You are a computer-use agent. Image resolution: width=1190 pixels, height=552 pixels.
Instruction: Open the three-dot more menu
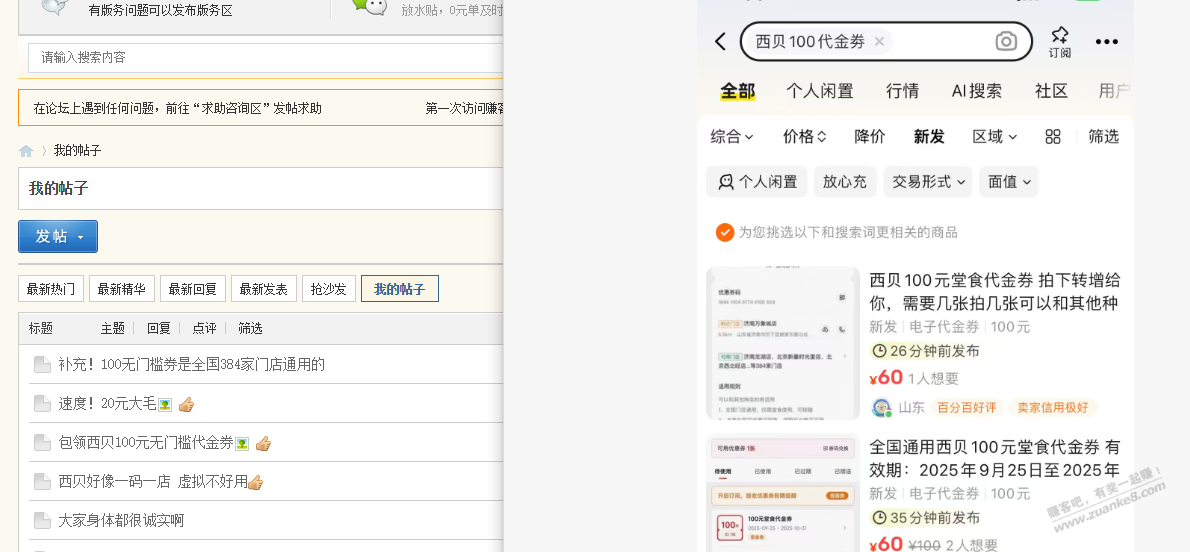point(1107,42)
